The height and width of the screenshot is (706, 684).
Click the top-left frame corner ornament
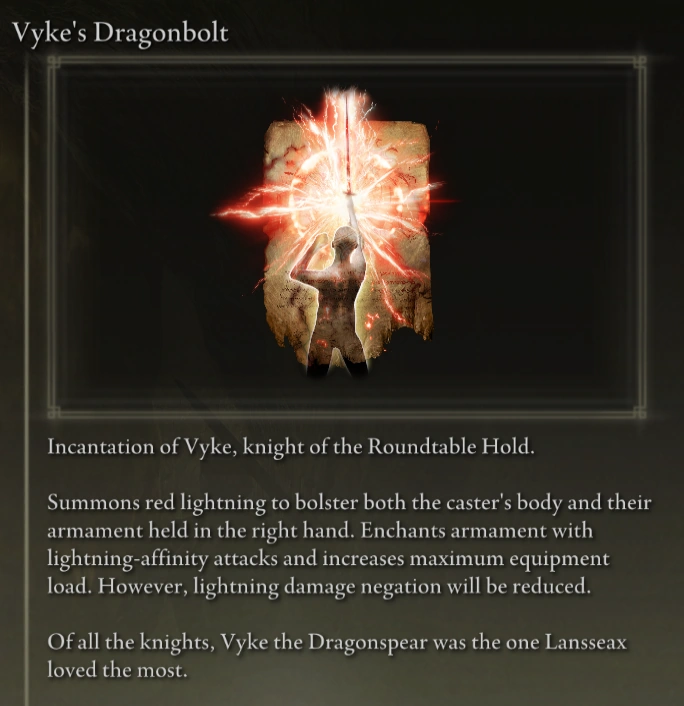tap(54, 63)
